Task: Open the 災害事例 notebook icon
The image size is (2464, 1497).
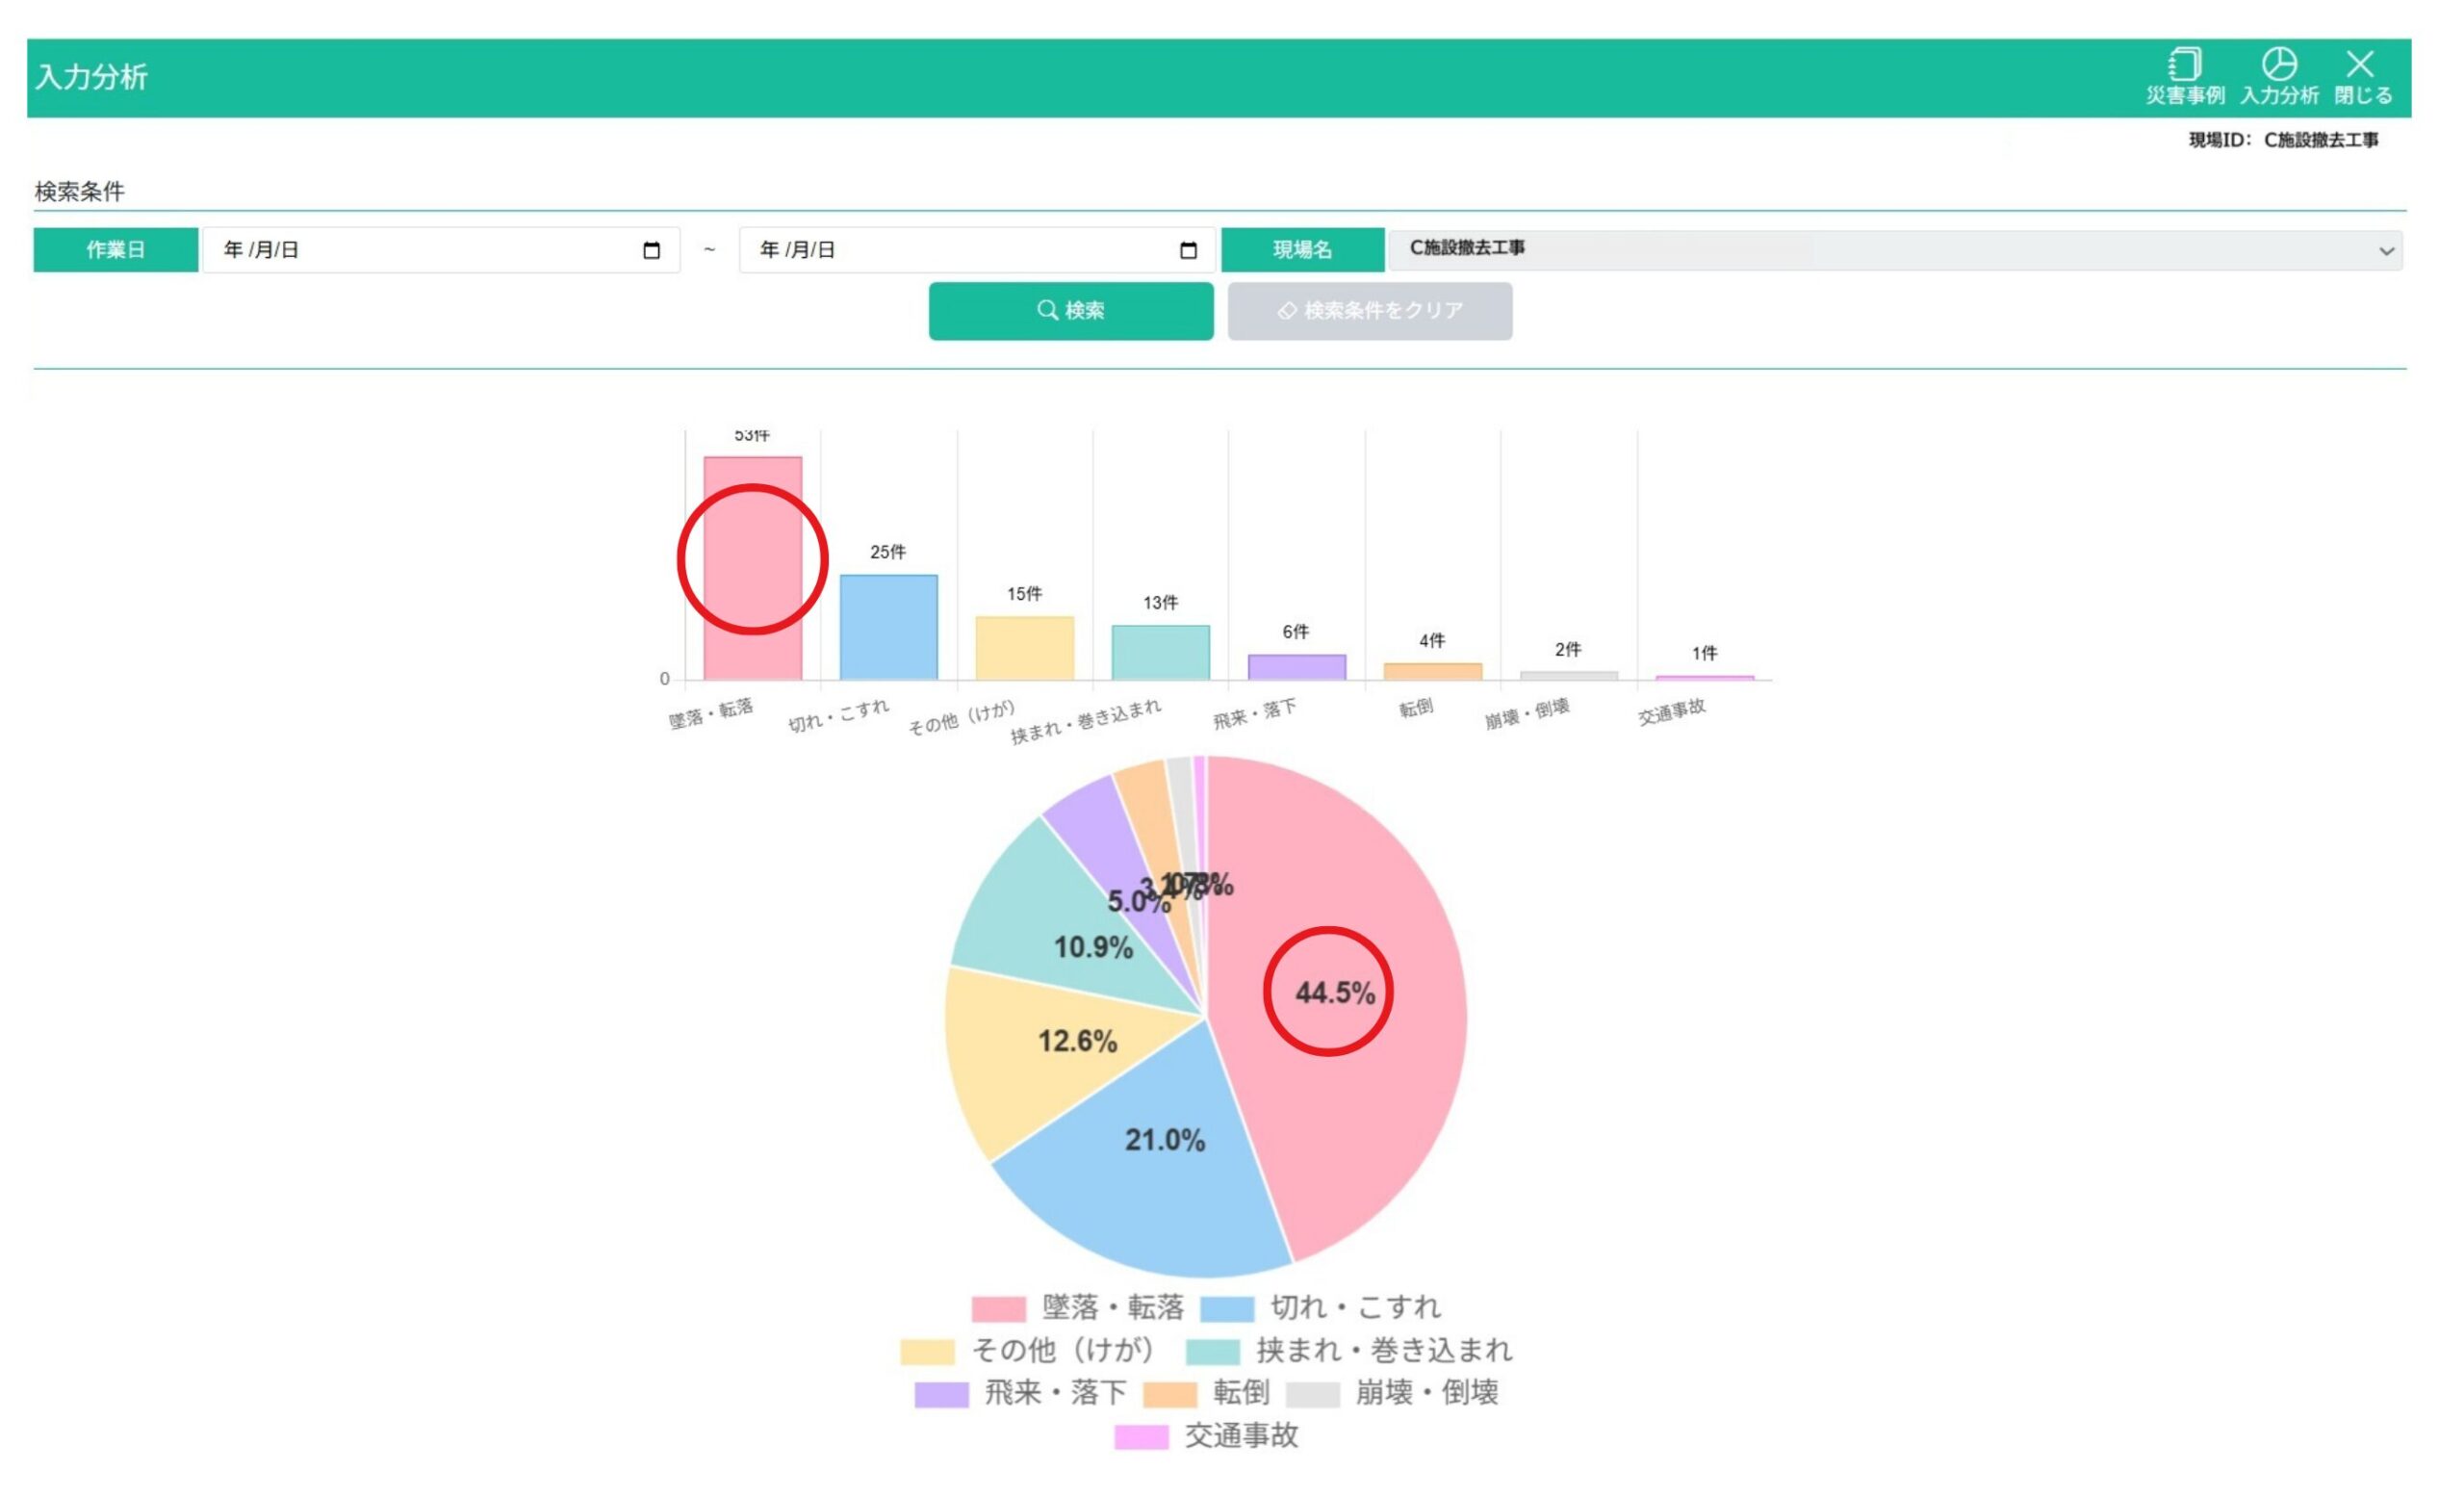Action: (2185, 64)
